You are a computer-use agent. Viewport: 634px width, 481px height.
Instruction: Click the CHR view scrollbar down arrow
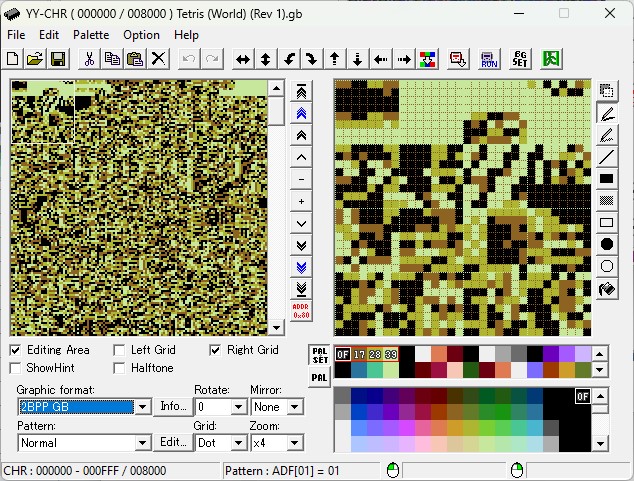(x=277, y=328)
